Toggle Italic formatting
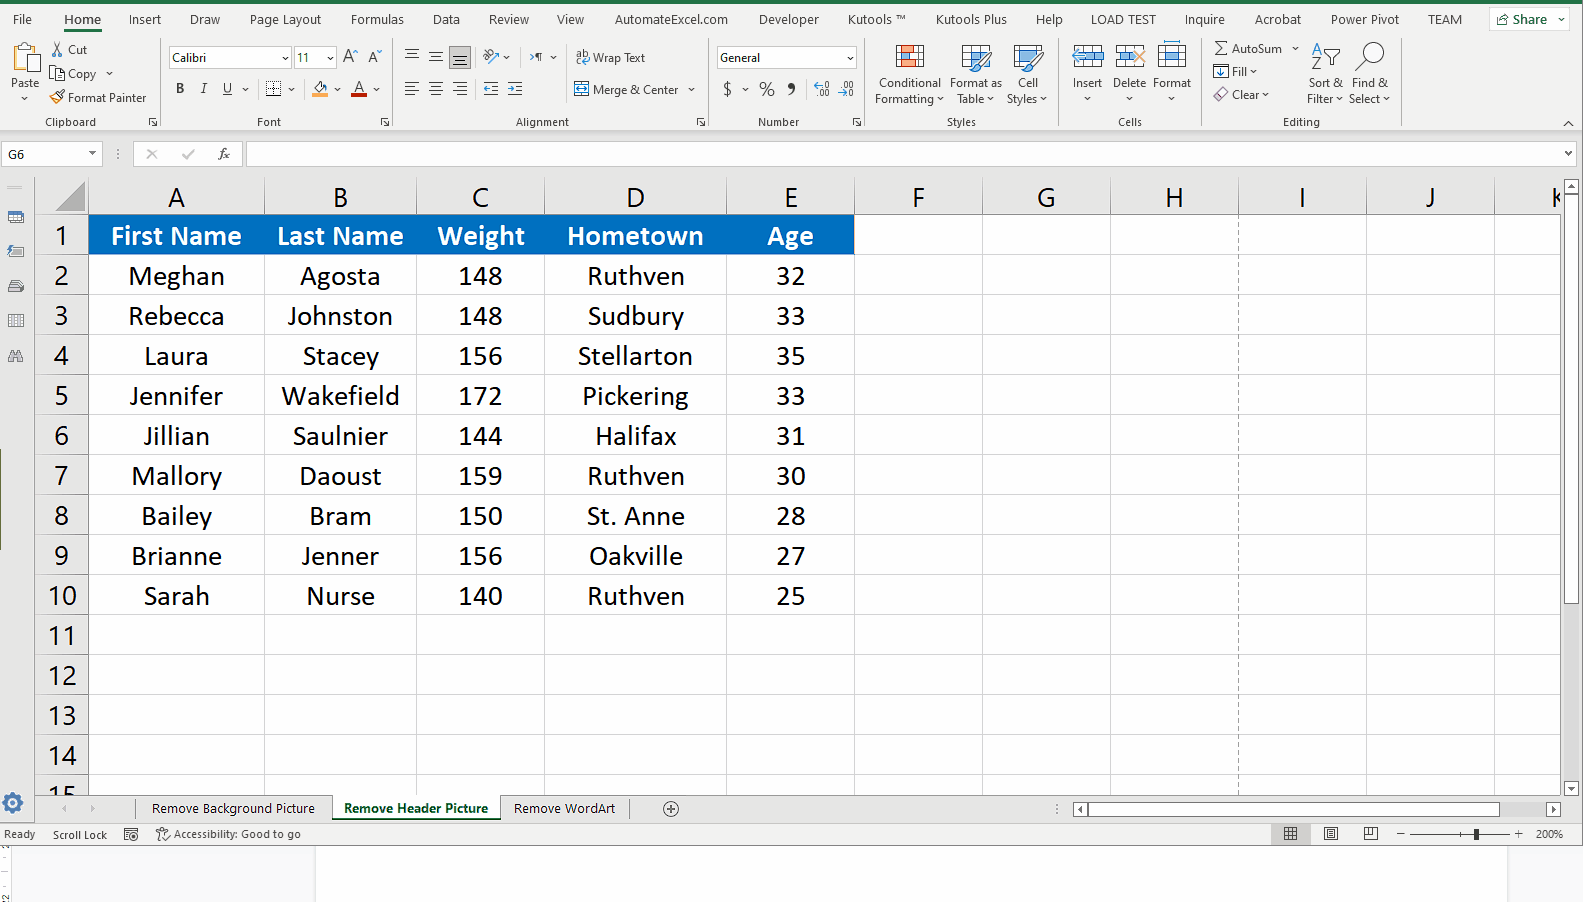 point(204,89)
